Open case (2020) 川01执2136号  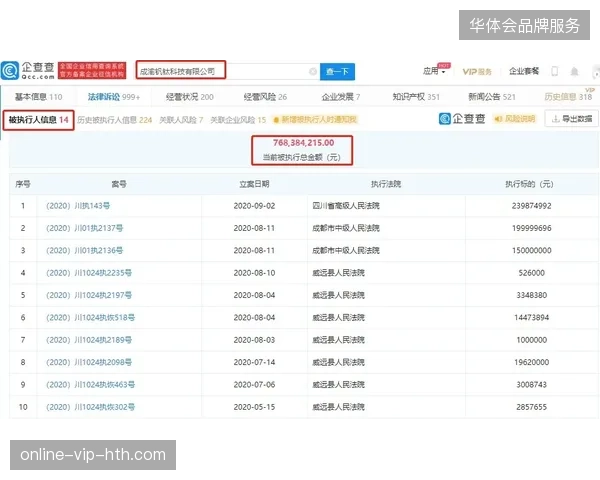click(85, 250)
